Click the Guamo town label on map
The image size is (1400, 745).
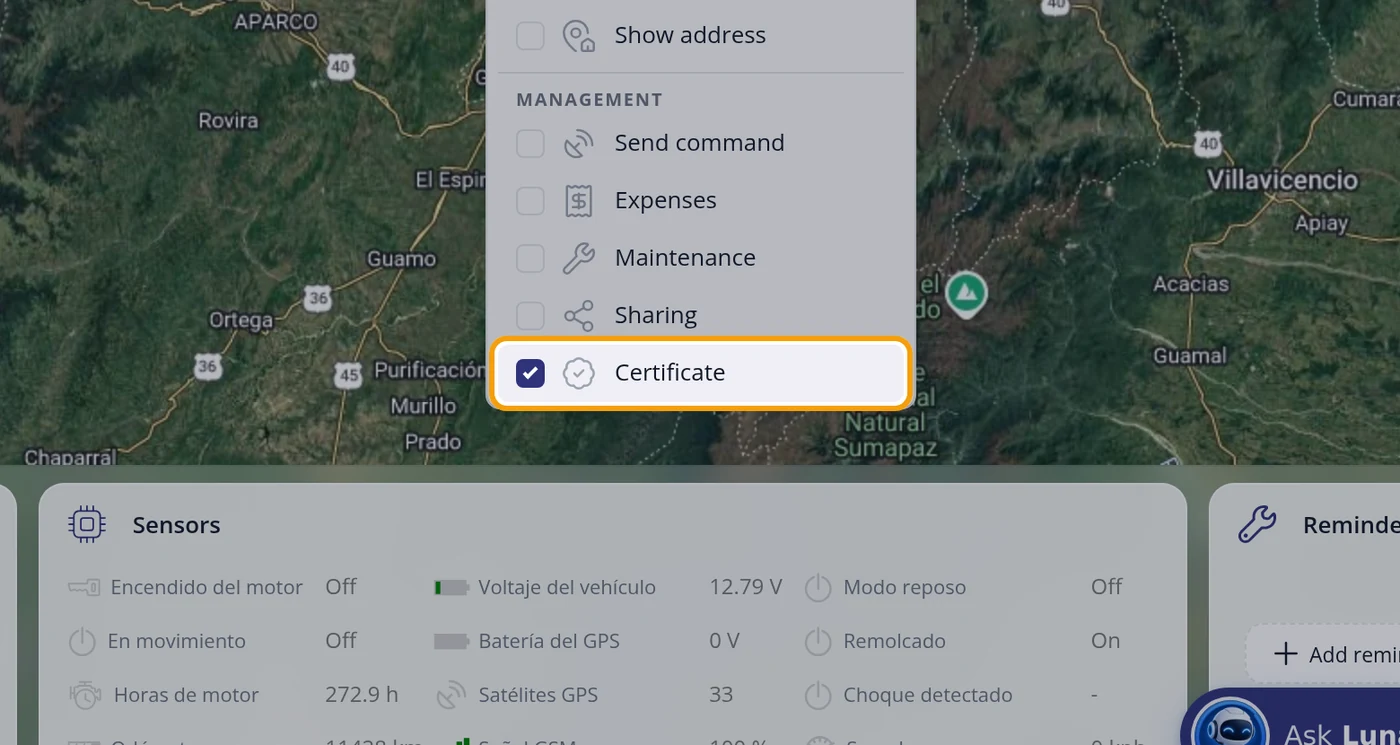(401, 259)
